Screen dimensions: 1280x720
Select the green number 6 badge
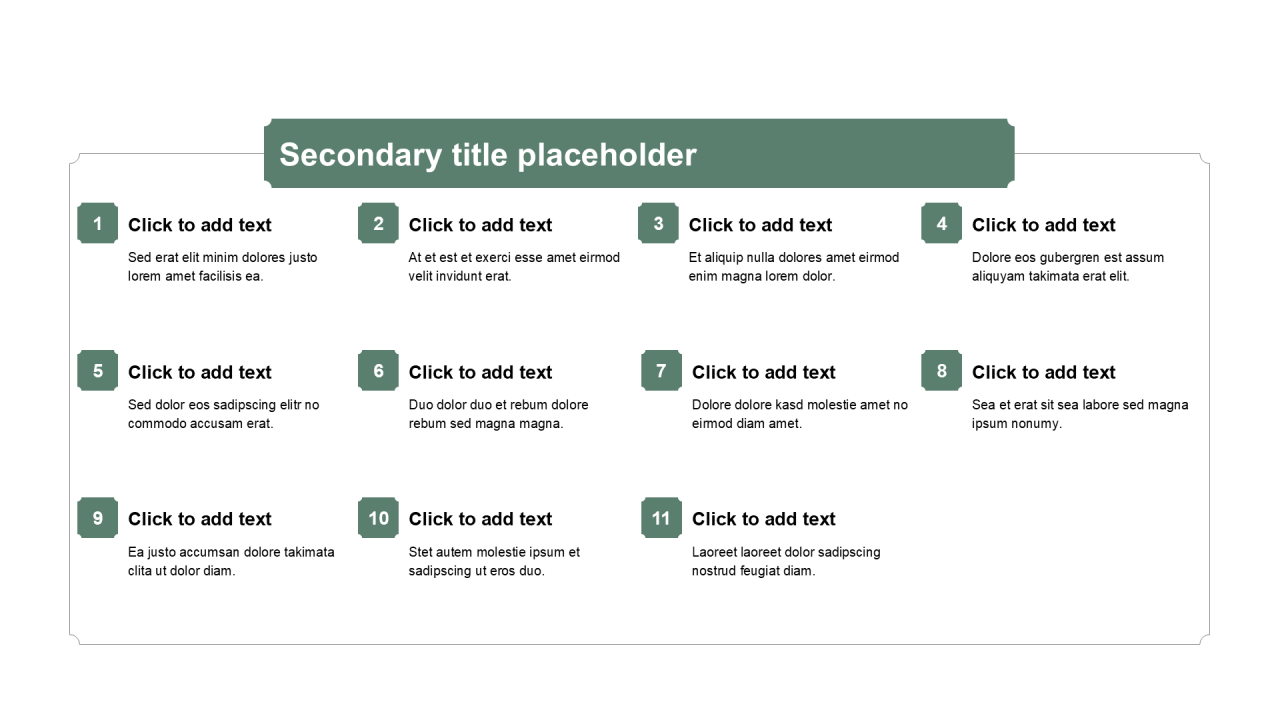point(378,371)
